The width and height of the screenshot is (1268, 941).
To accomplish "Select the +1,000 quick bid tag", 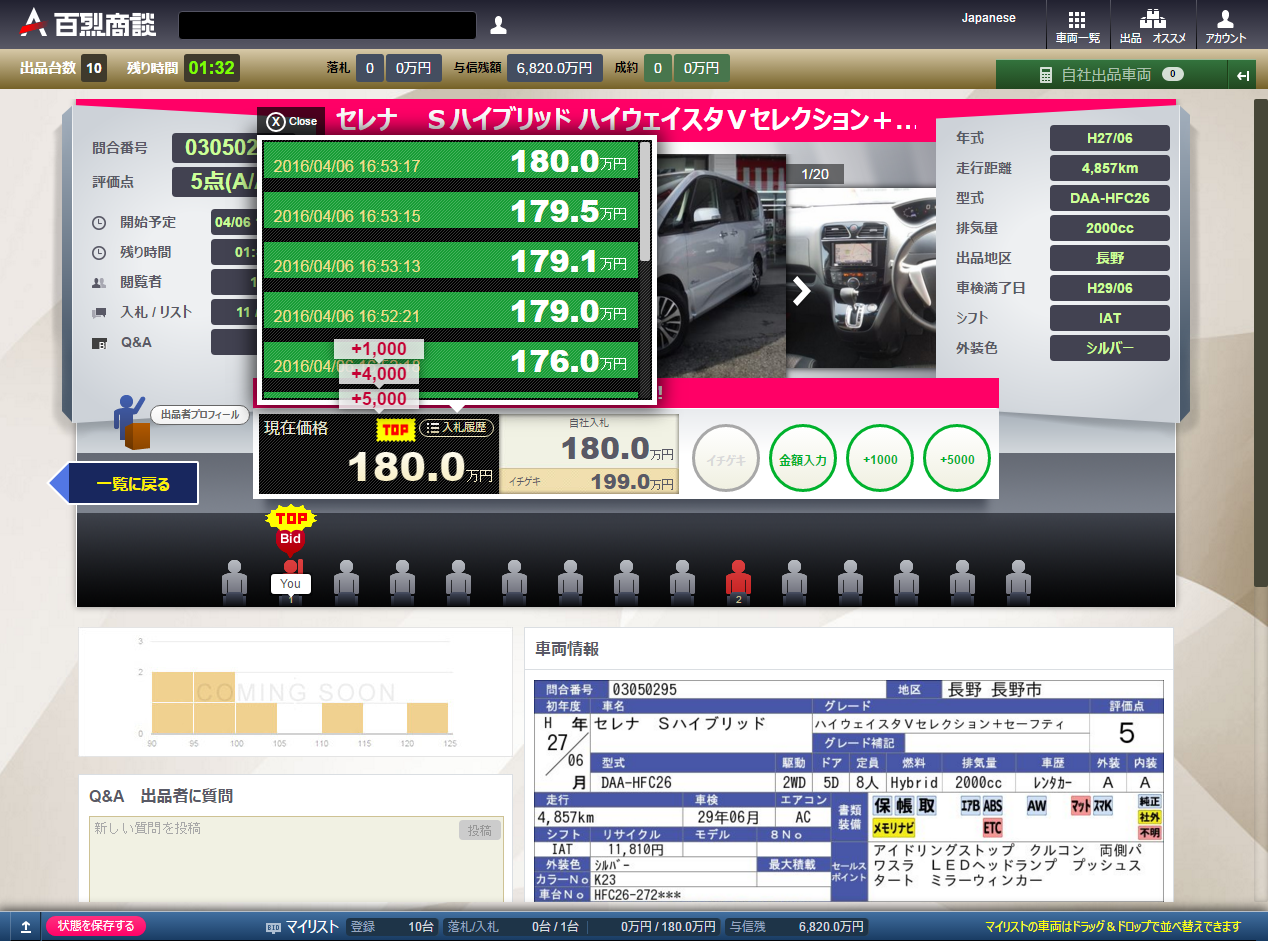I will point(379,349).
